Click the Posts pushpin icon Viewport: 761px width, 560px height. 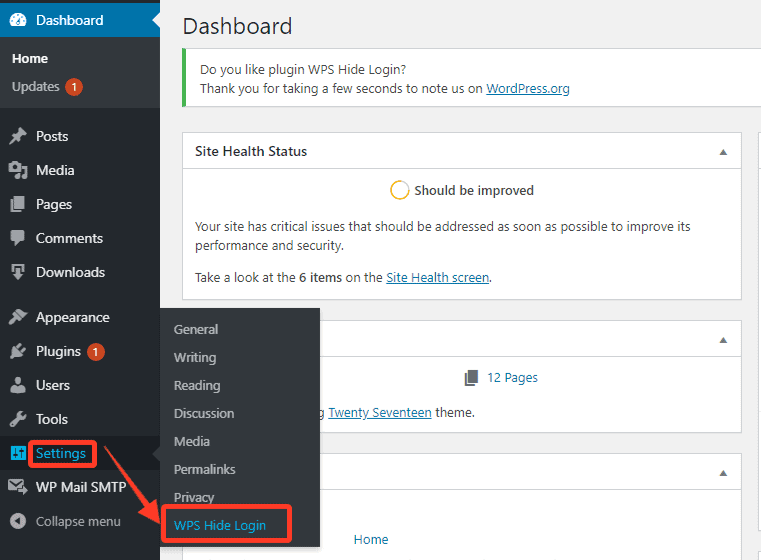[18, 136]
